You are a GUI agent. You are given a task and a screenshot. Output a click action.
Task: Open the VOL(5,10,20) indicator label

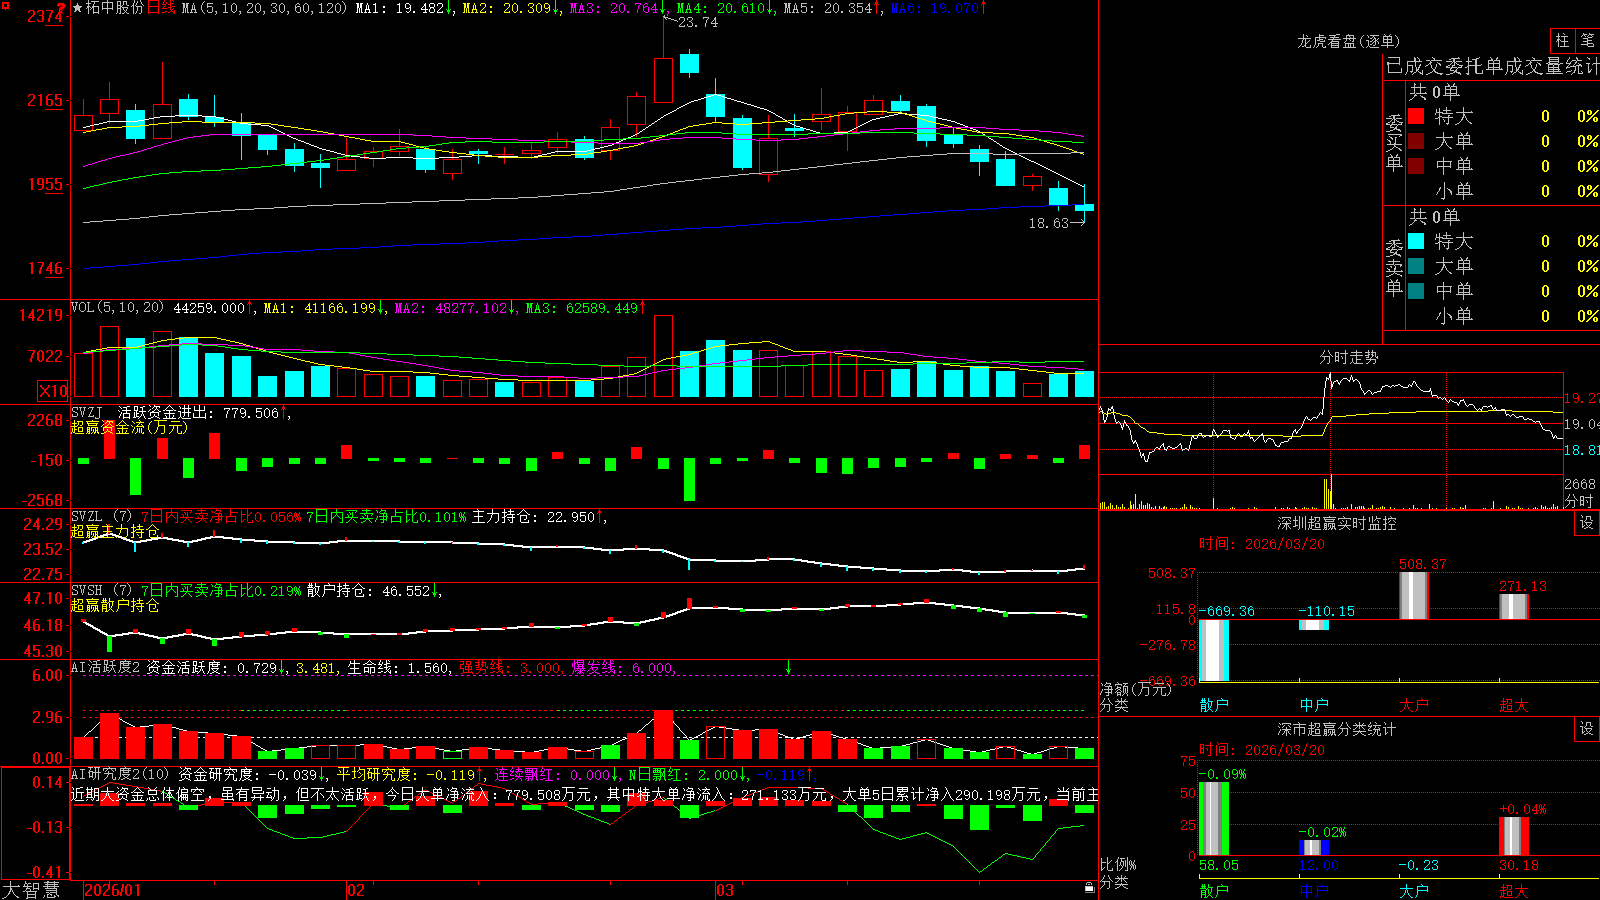117,308
